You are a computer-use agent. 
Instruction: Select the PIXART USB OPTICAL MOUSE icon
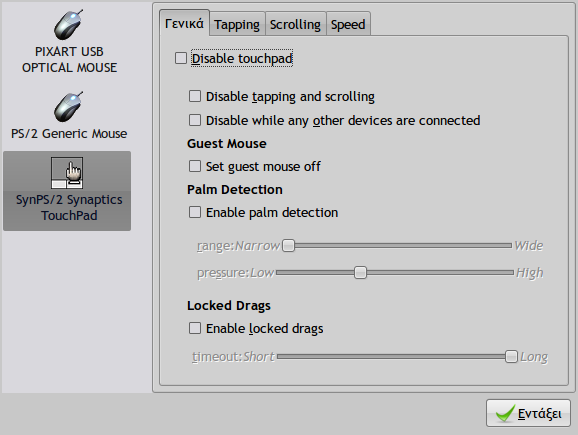(x=69, y=25)
